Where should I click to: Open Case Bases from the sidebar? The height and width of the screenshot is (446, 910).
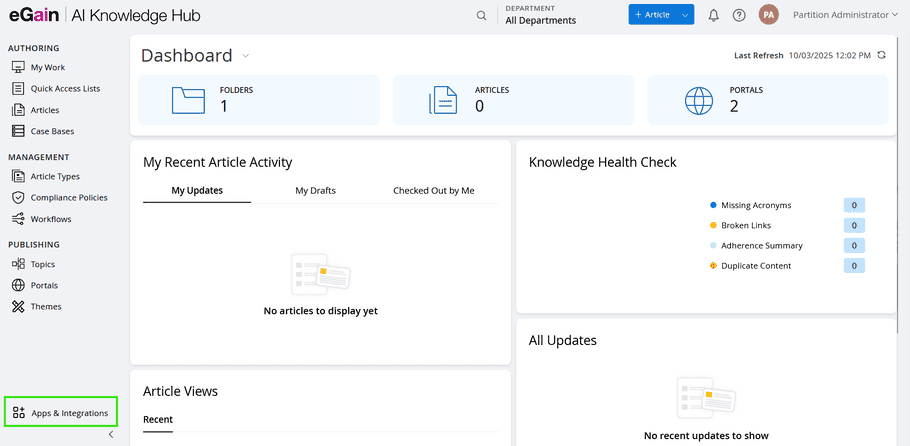pyautogui.click(x=51, y=131)
